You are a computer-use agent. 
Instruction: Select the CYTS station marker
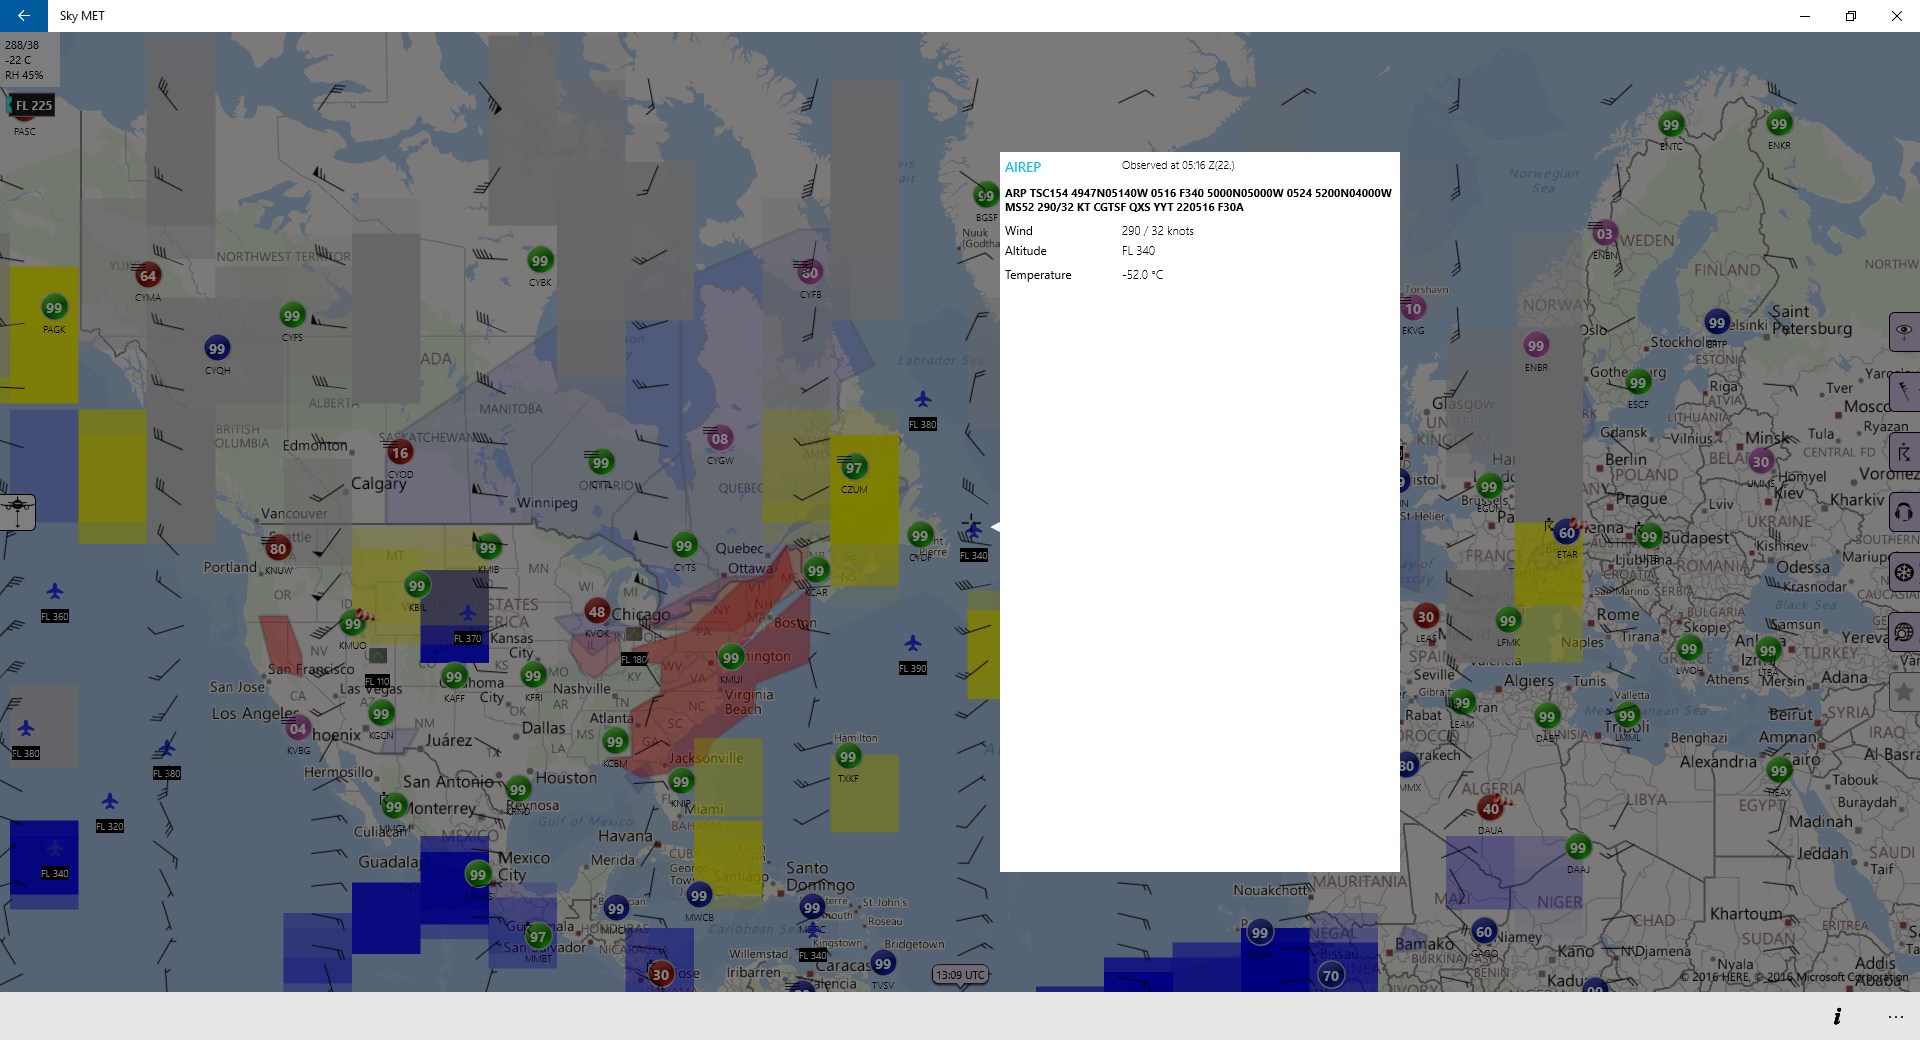point(684,546)
